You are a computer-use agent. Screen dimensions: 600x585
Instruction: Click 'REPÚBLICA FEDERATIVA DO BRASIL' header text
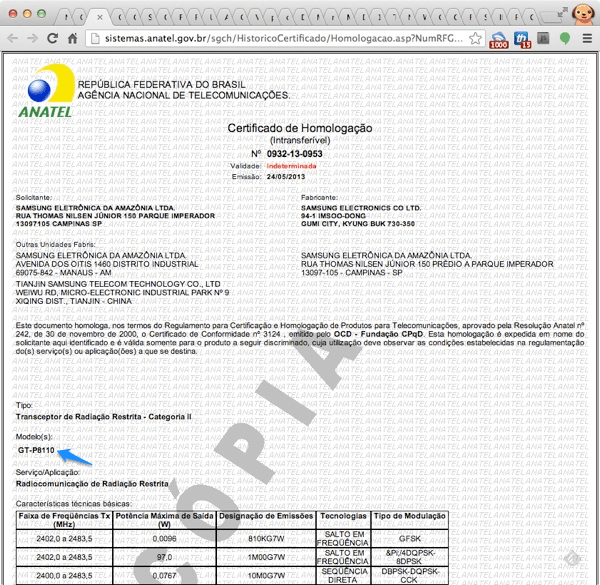pyautogui.click(x=161, y=84)
